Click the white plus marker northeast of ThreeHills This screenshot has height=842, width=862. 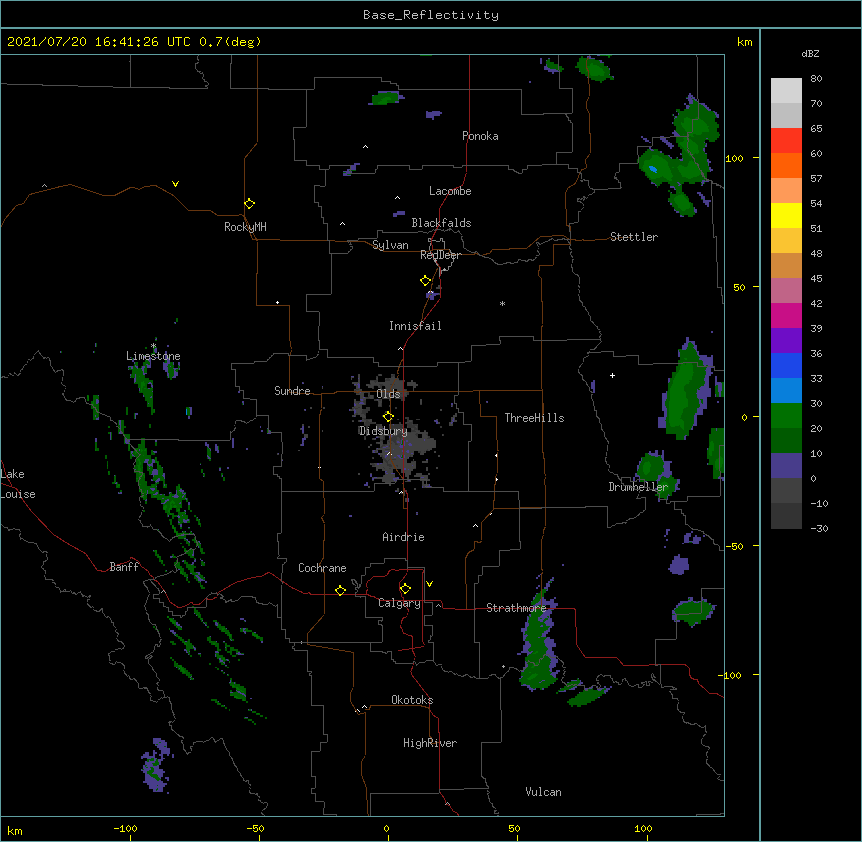[x=612, y=375]
